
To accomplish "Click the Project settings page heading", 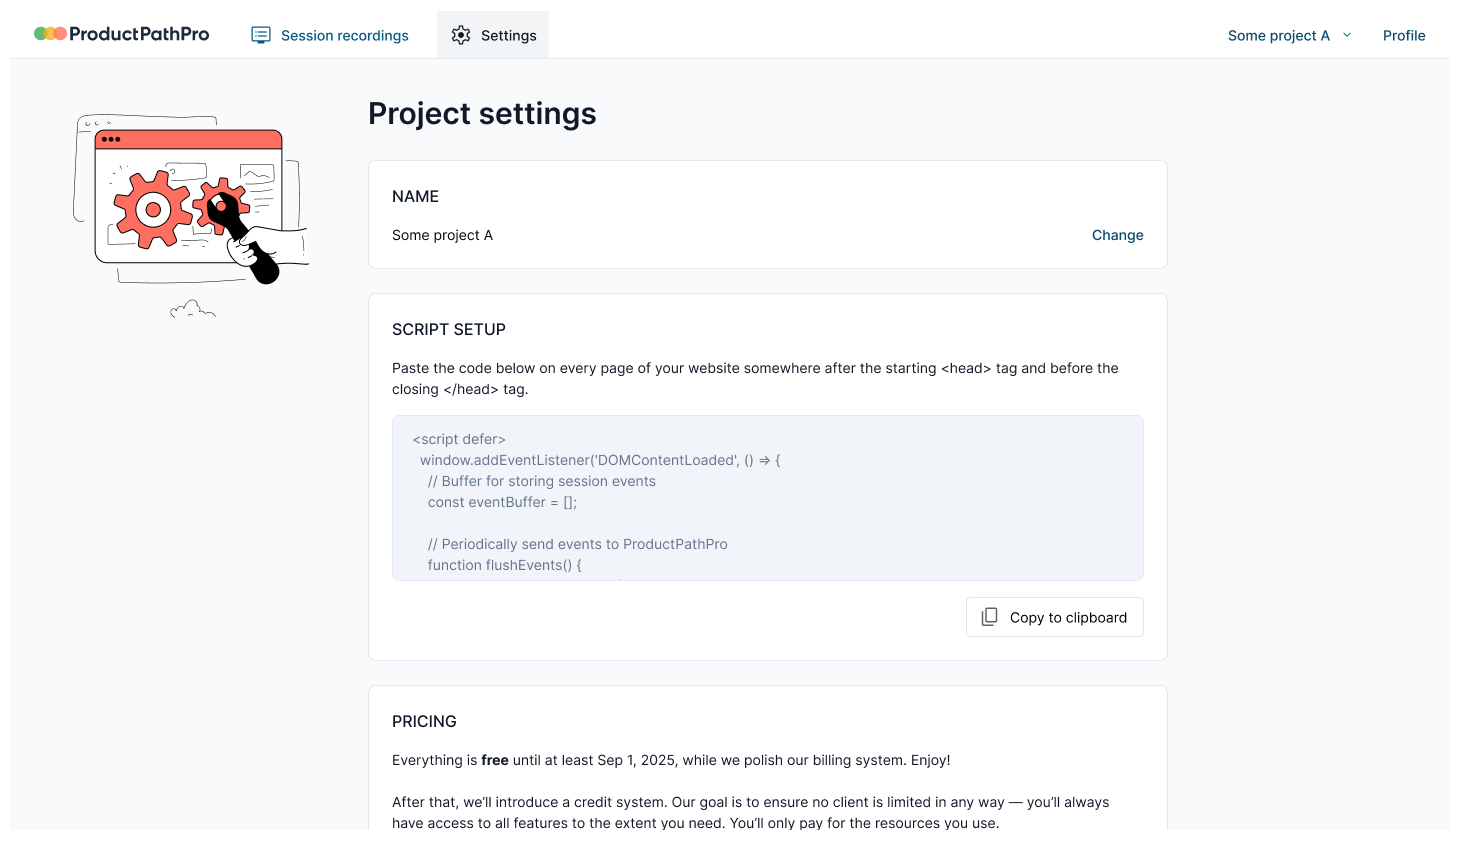I will point(482,114).
